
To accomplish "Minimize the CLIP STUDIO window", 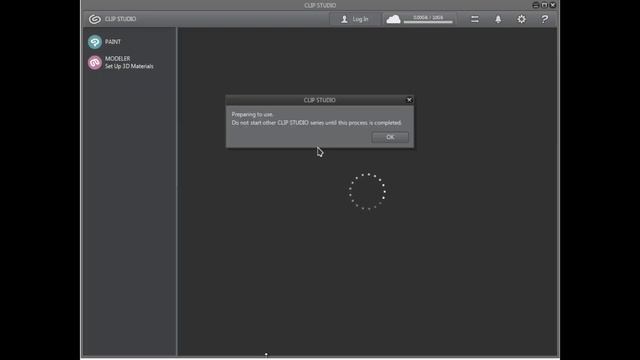I will pos(536,5).
